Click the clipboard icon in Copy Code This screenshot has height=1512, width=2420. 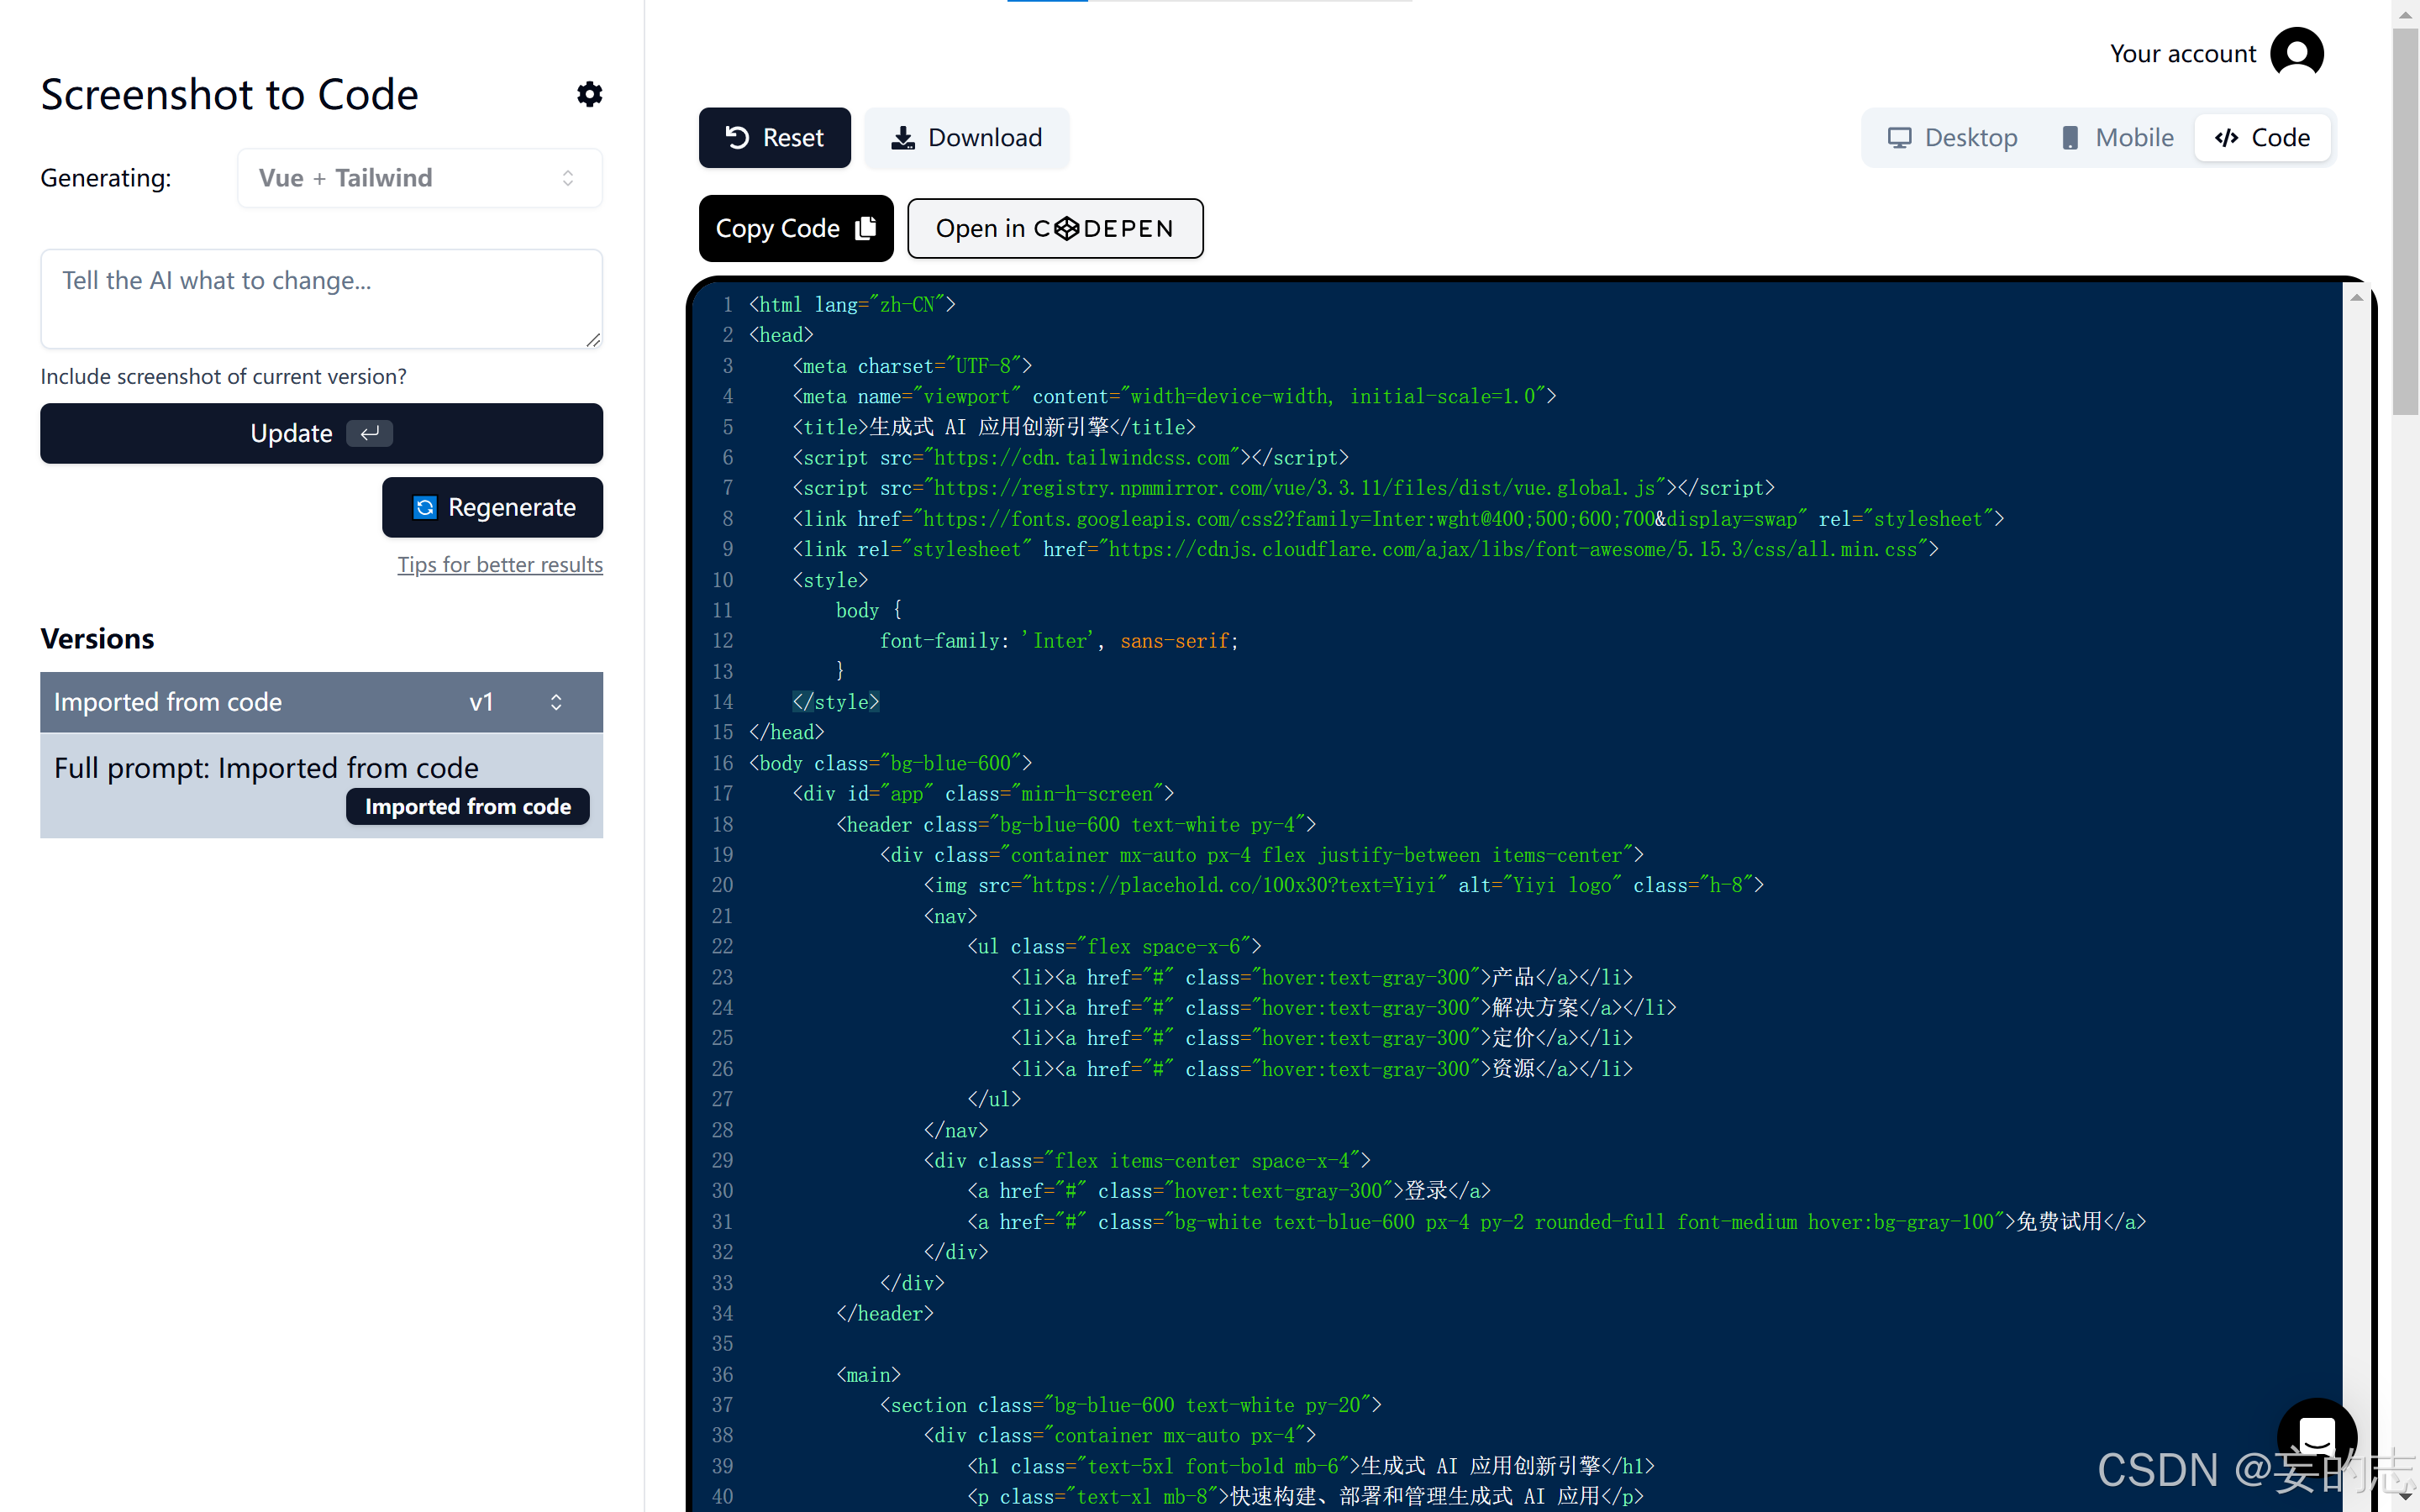[866, 228]
